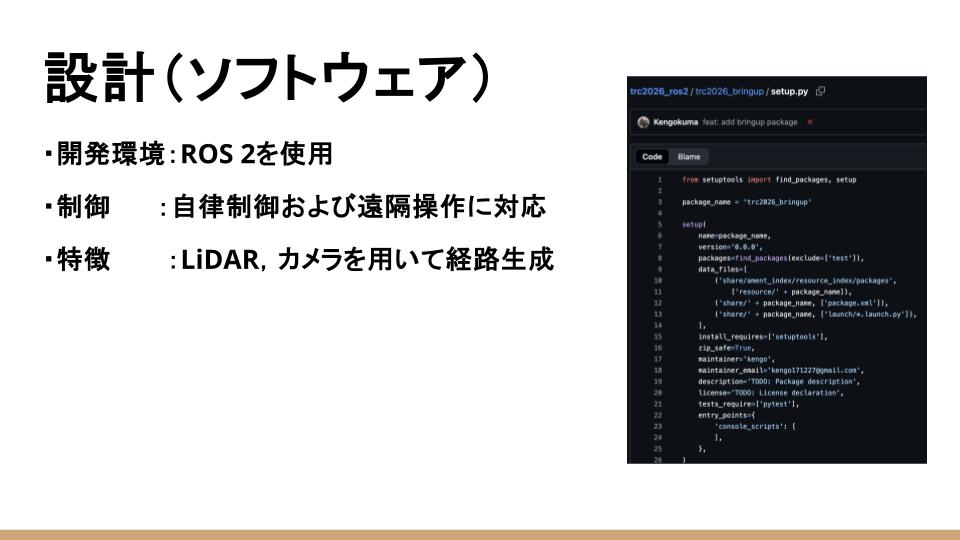Click the red failed status X icon
The image size is (960, 540).
pyautogui.click(x=809, y=122)
